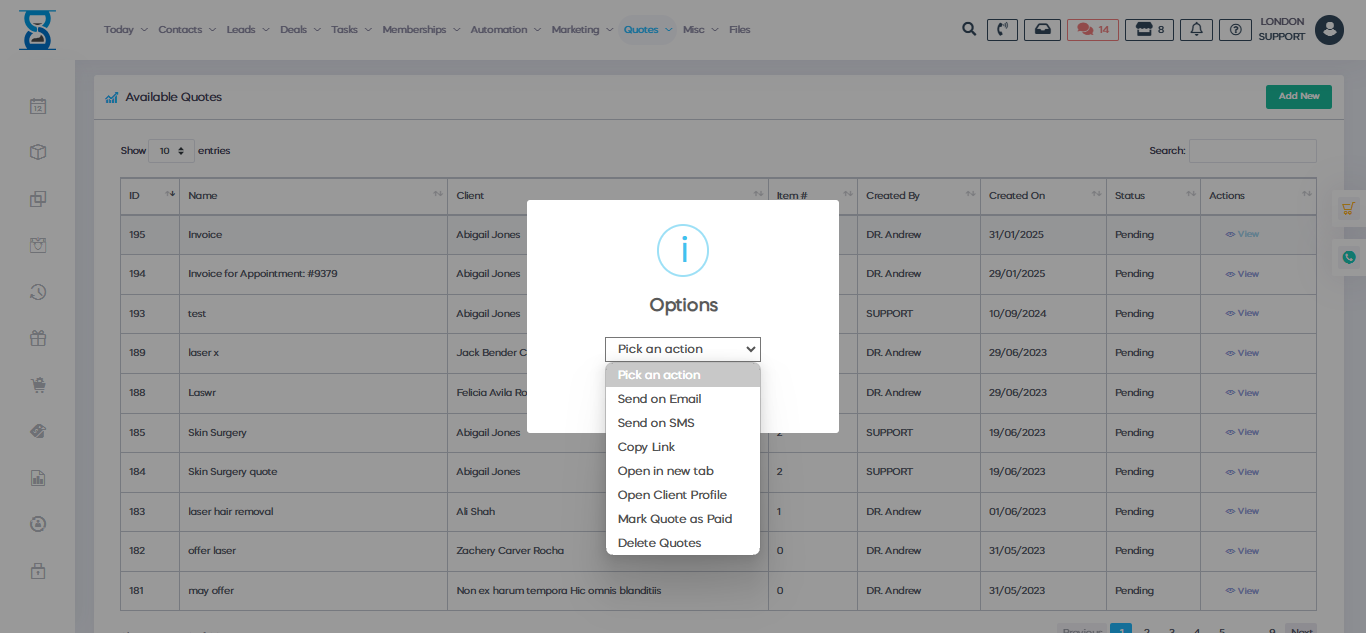Open the notifications bell
The image size is (1366, 633).
point(1196,30)
